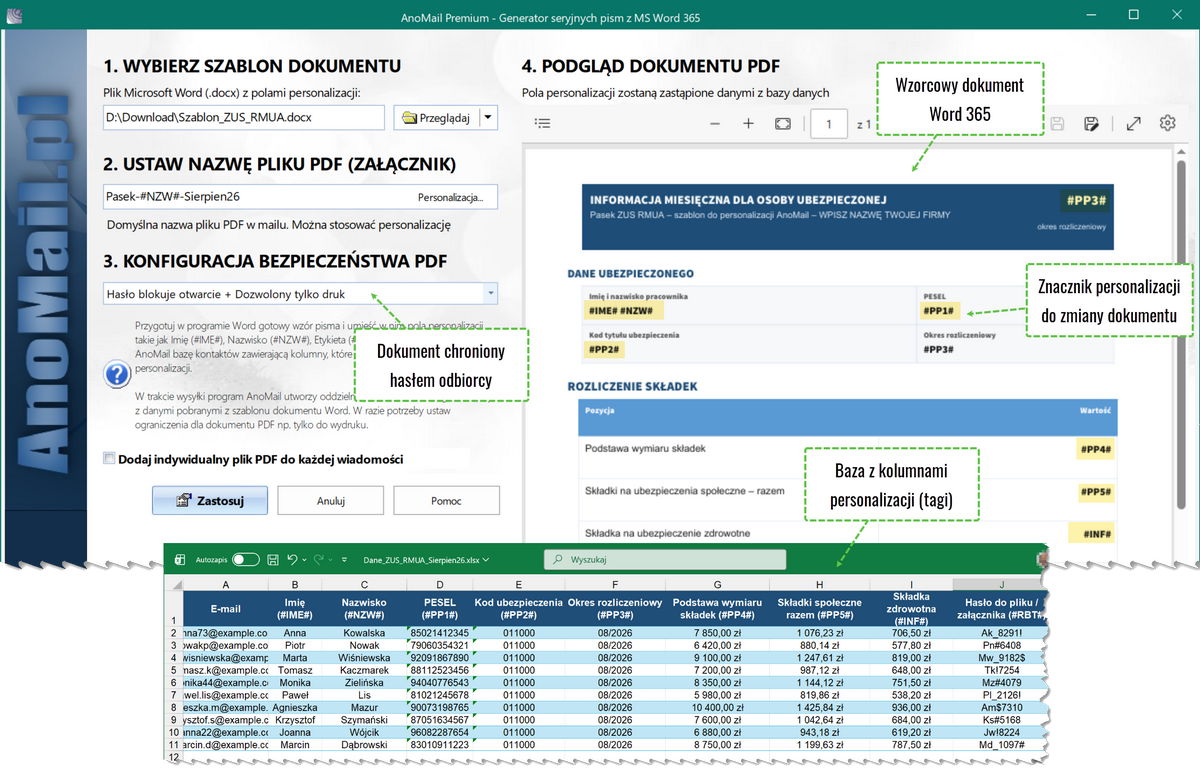Click the Przeglądaj browse button

click(x=436, y=117)
